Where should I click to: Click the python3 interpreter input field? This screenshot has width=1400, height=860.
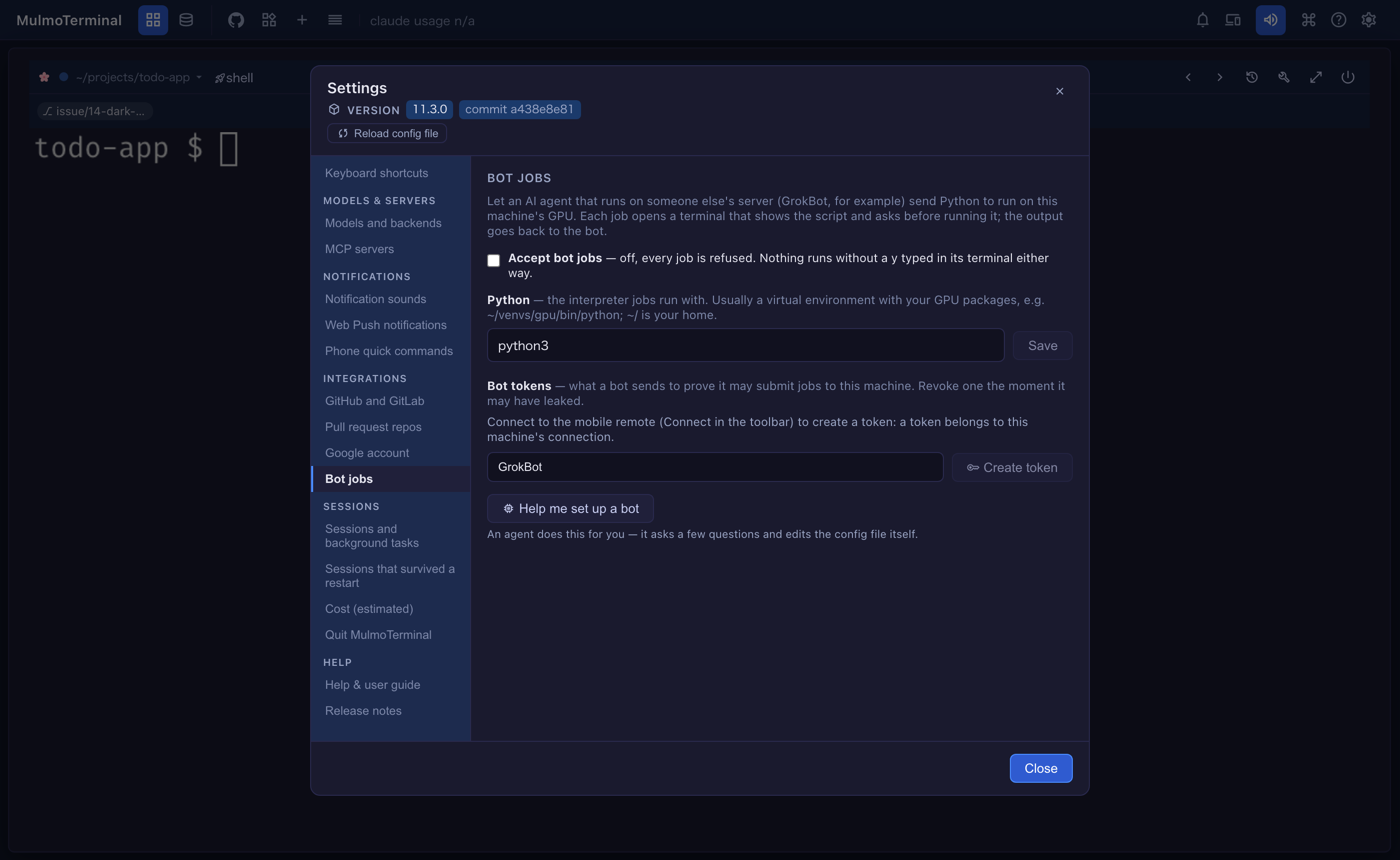tap(745, 345)
